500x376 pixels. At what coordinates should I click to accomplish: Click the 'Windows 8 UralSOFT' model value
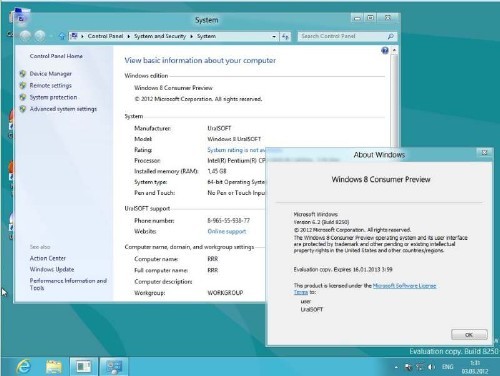pos(234,139)
